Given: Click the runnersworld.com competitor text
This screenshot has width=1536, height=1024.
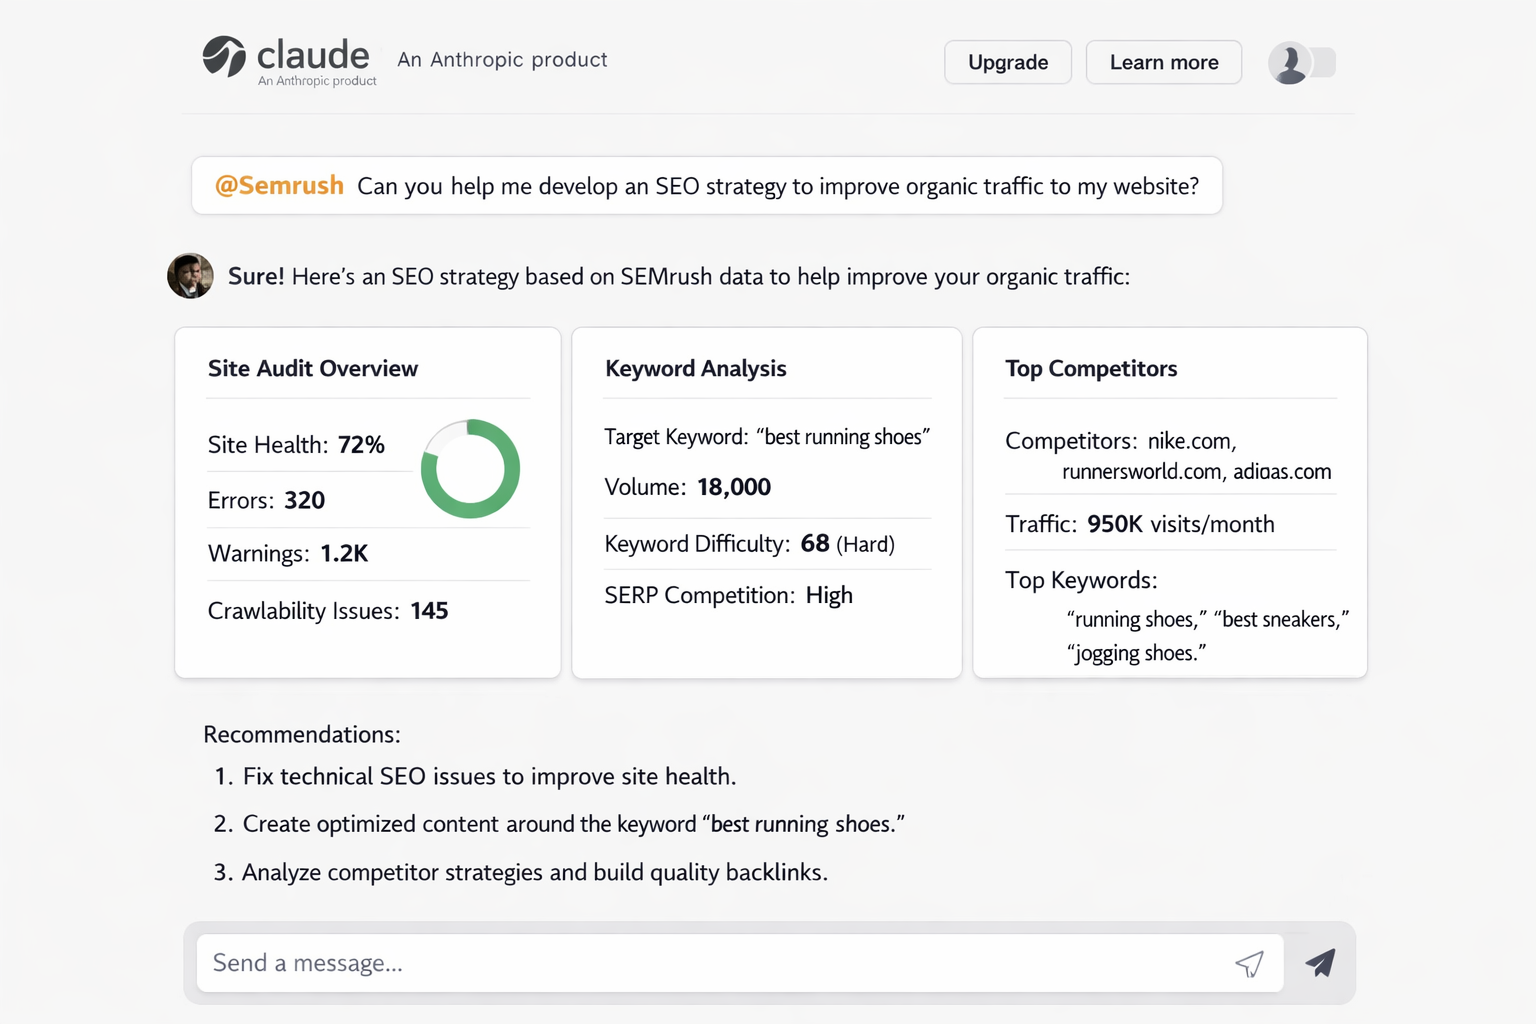Looking at the screenshot, I should coord(1142,471).
